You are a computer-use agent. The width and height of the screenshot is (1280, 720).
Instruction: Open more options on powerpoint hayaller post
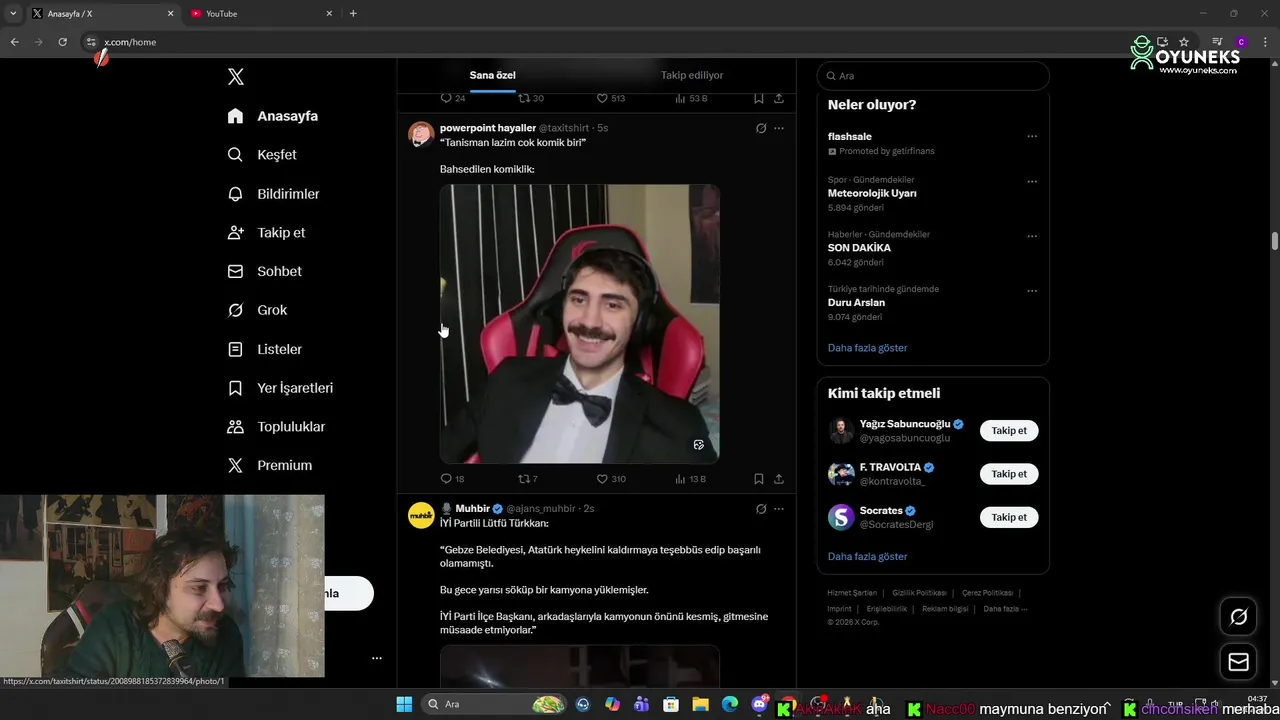tap(779, 128)
